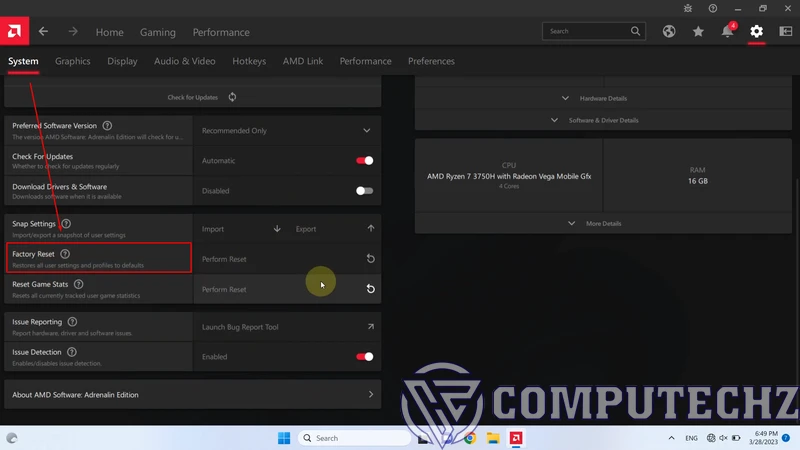Screen dimensions: 800x450
Task: Open Chrome from the taskbar
Action: pyautogui.click(x=470, y=438)
